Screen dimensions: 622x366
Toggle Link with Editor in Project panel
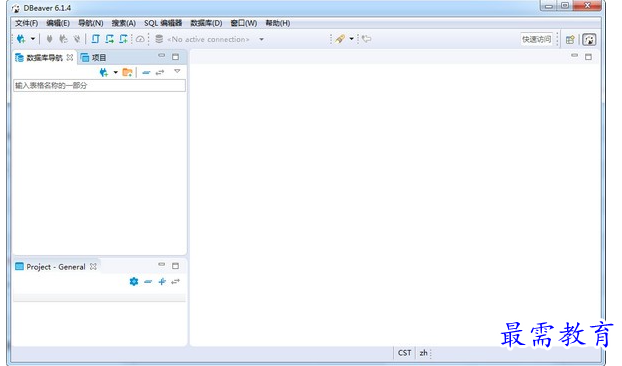click(175, 282)
